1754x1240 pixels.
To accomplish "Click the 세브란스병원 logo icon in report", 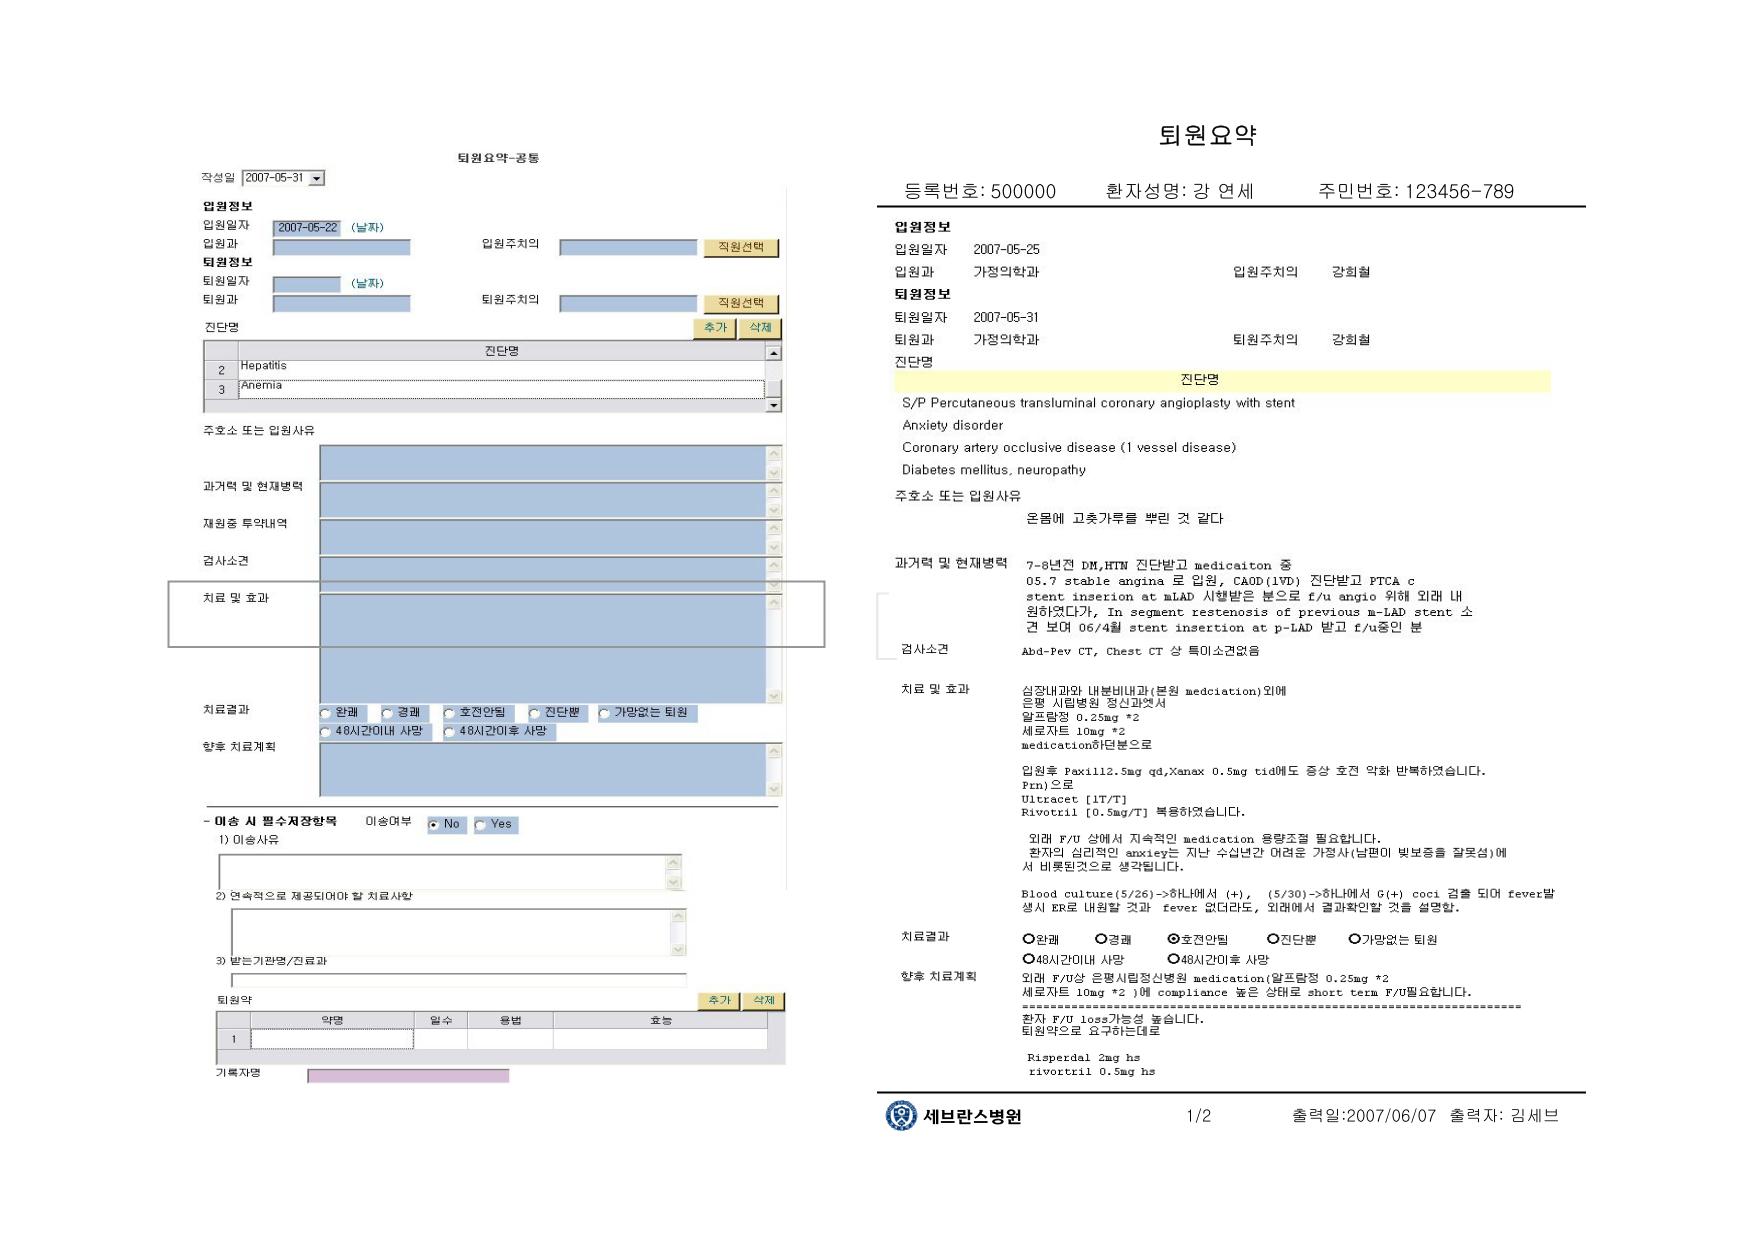I will pos(901,1115).
